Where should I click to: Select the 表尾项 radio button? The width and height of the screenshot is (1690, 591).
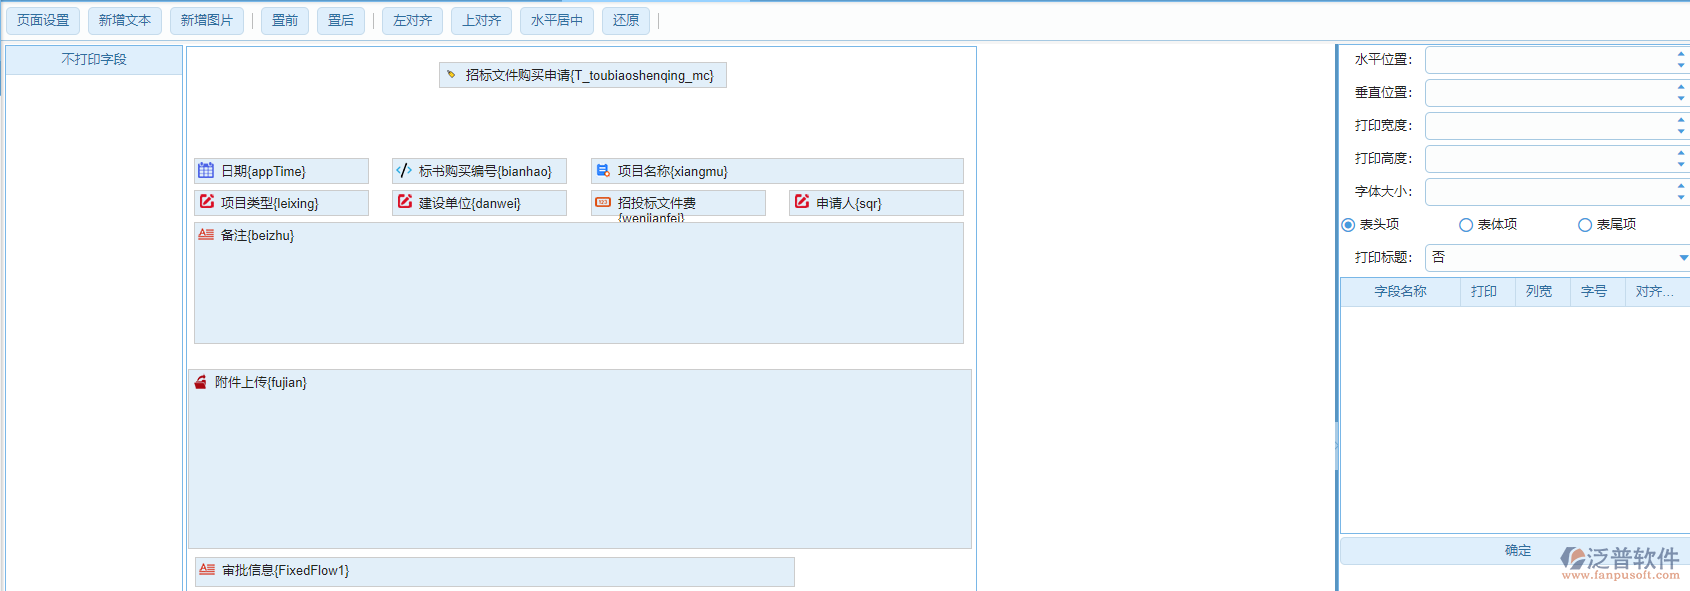pyautogui.click(x=1585, y=225)
